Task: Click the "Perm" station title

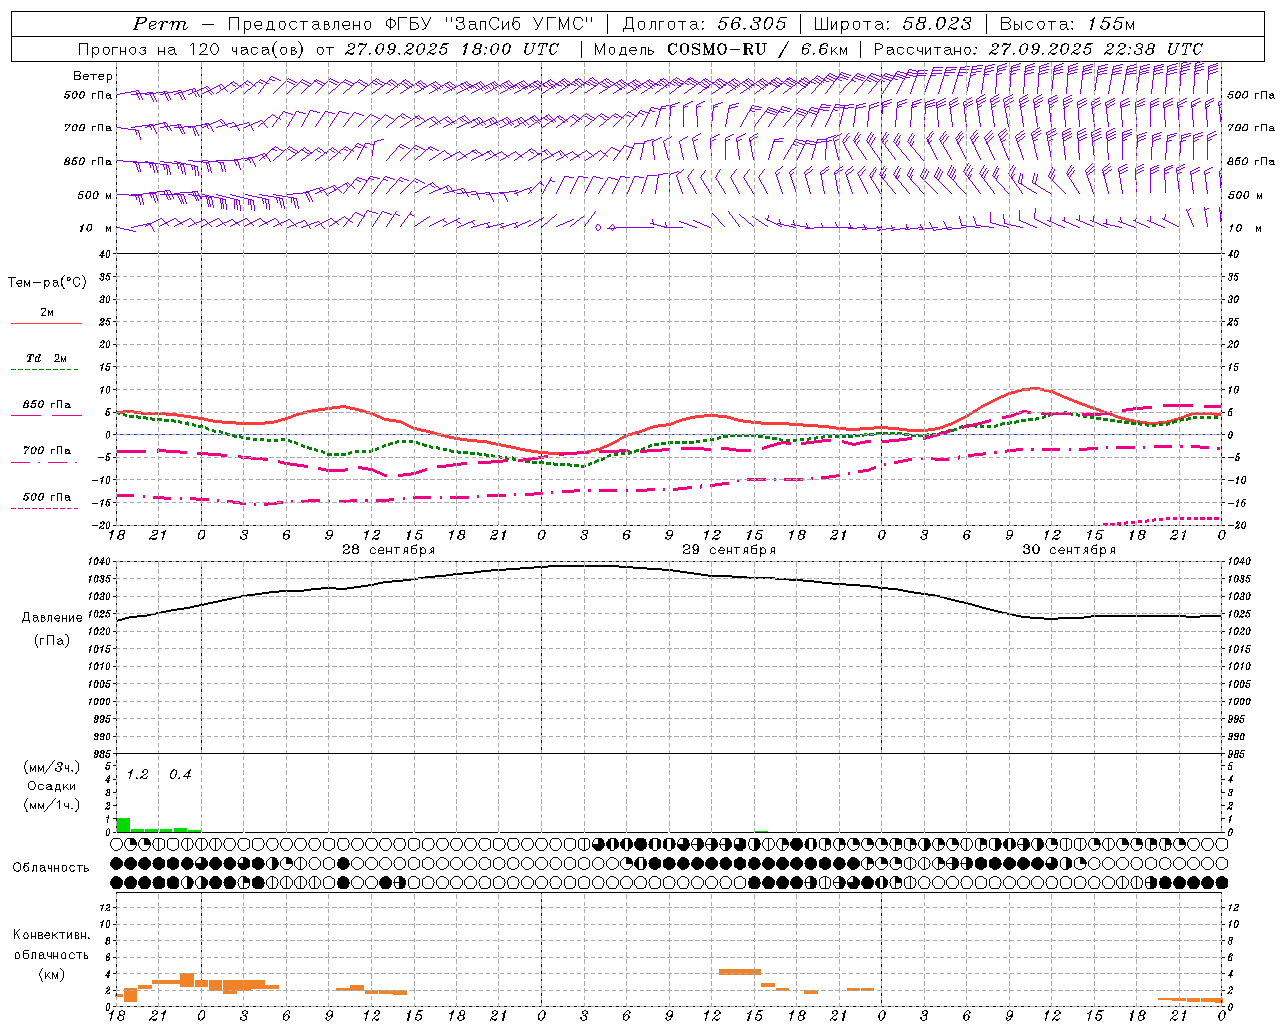Action: tap(160, 24)
